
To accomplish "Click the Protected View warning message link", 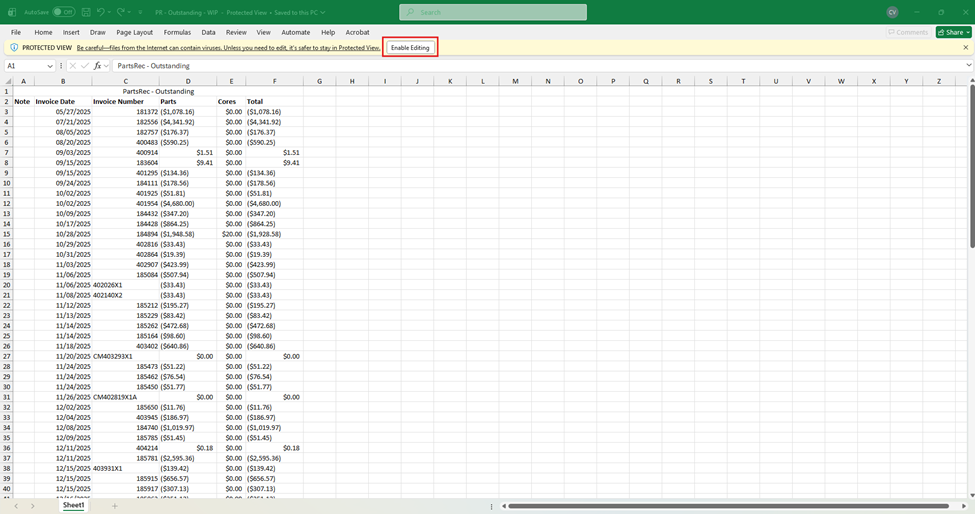I will [228, 48].
